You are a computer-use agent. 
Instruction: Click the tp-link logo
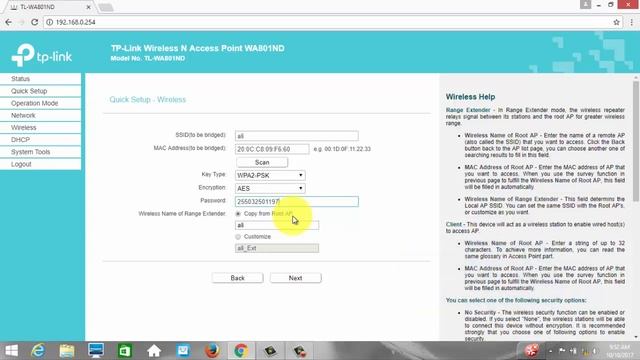pos(42,55)
